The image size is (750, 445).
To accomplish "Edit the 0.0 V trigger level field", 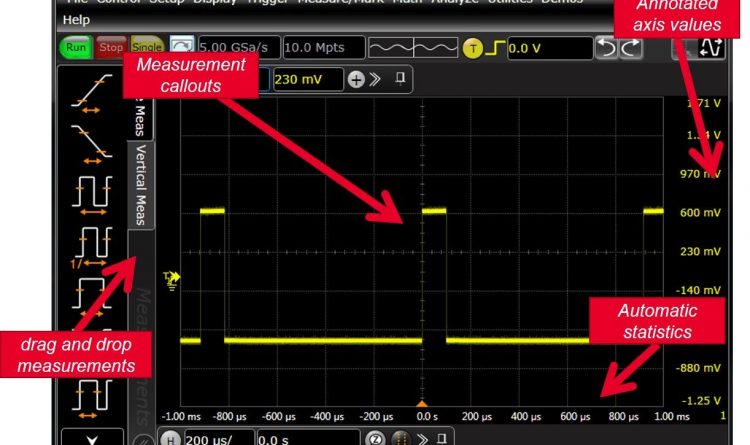I will click(x=550, y=48).
